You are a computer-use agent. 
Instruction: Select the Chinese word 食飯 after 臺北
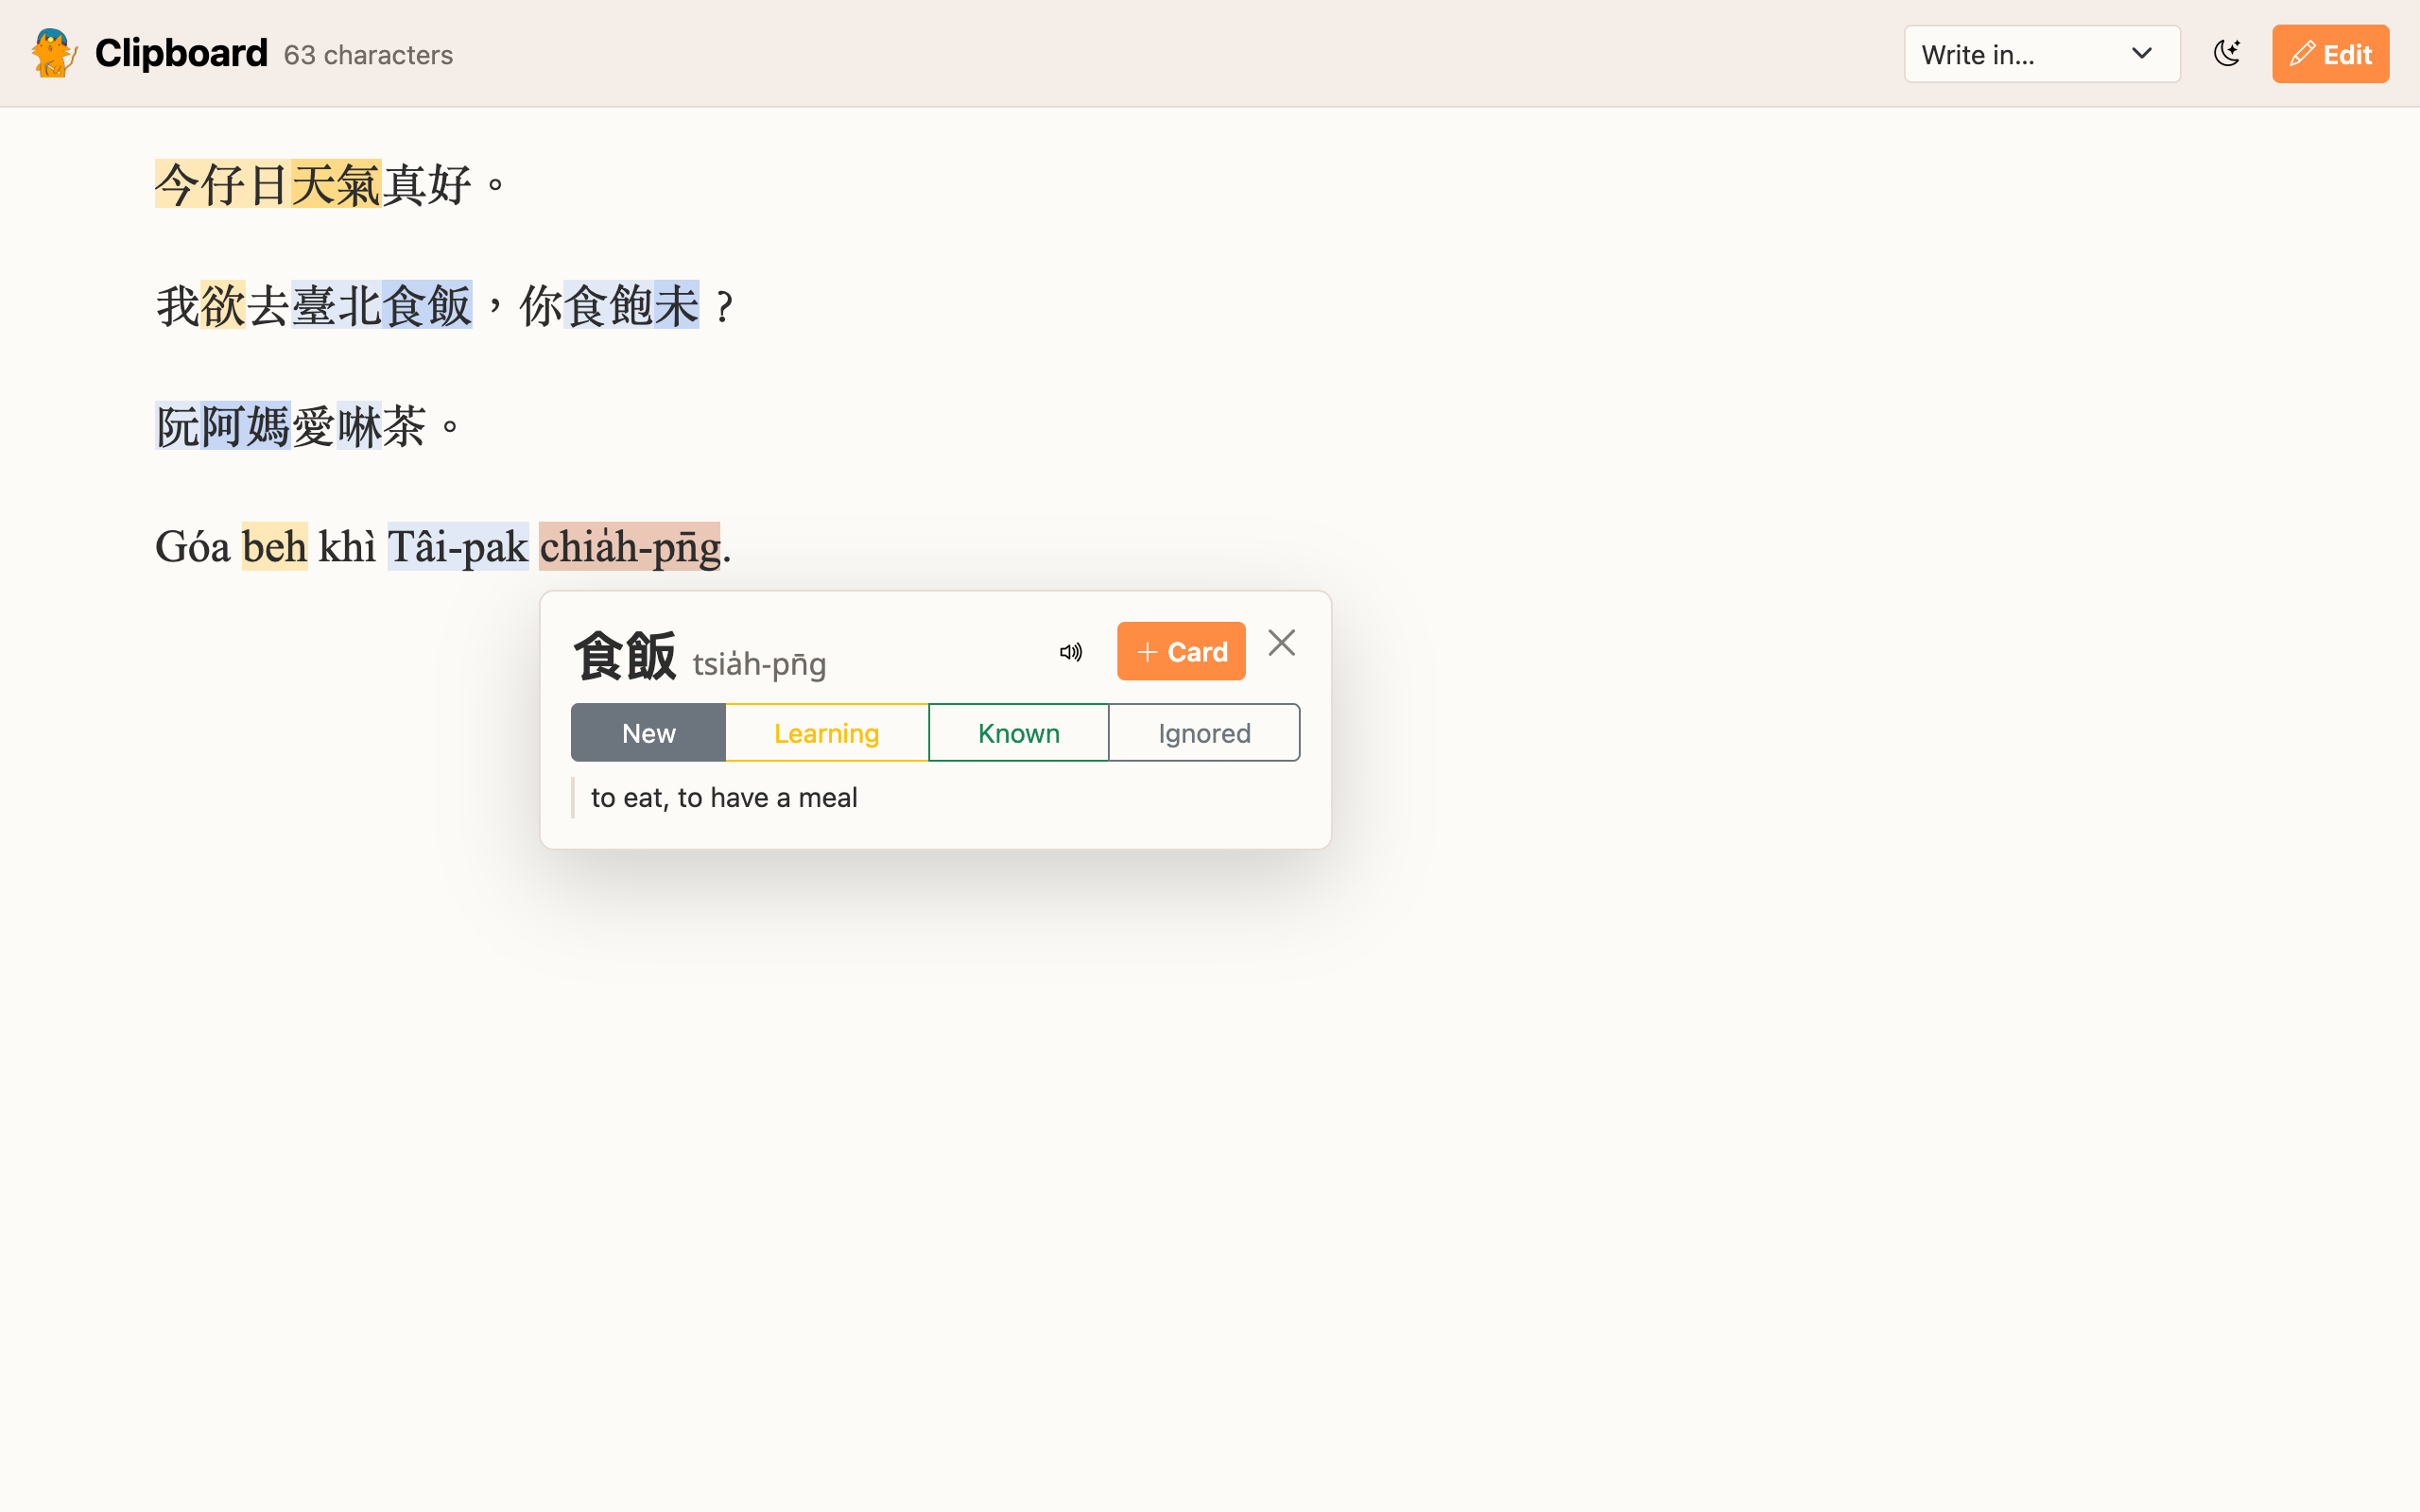[x=427, y=306]
